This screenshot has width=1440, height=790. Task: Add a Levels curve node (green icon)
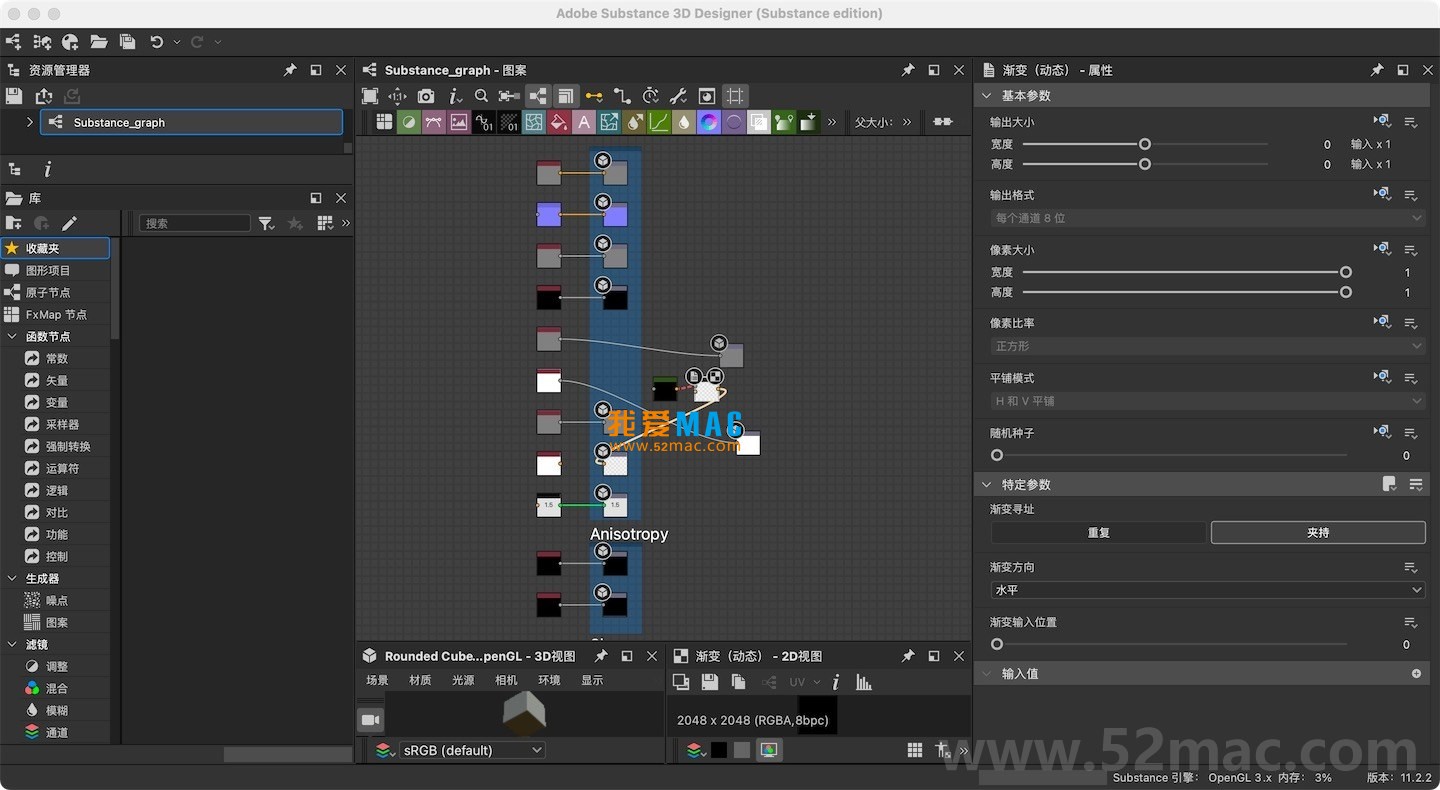659,122
